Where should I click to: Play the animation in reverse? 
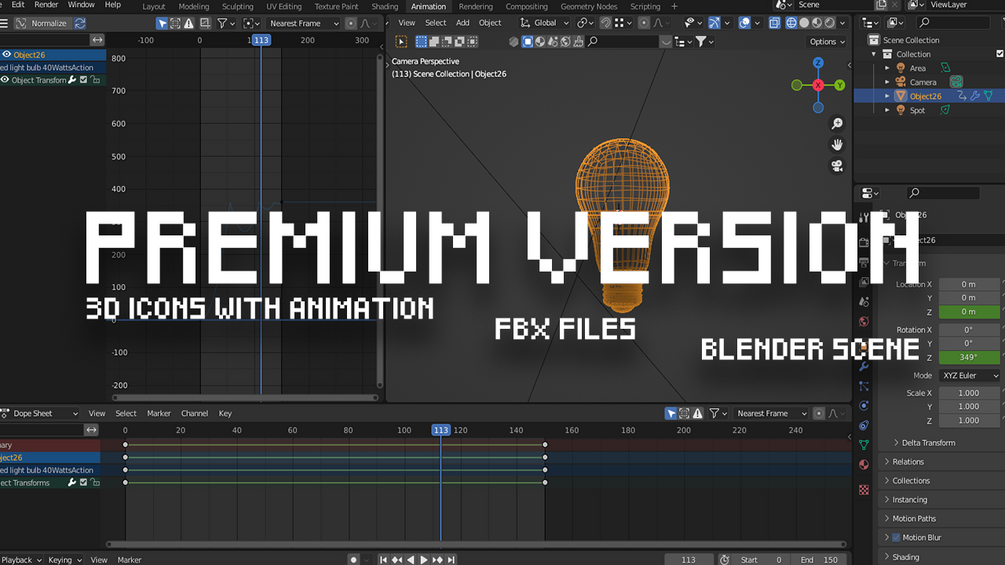coord(411,560)
